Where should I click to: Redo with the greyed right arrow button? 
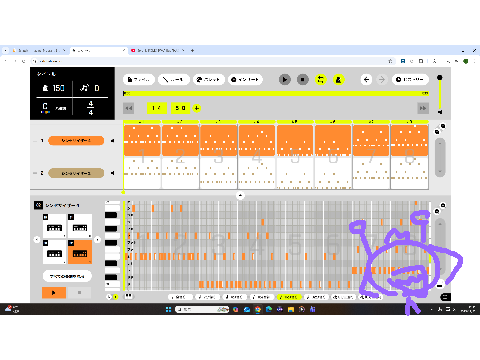(382, 80)
